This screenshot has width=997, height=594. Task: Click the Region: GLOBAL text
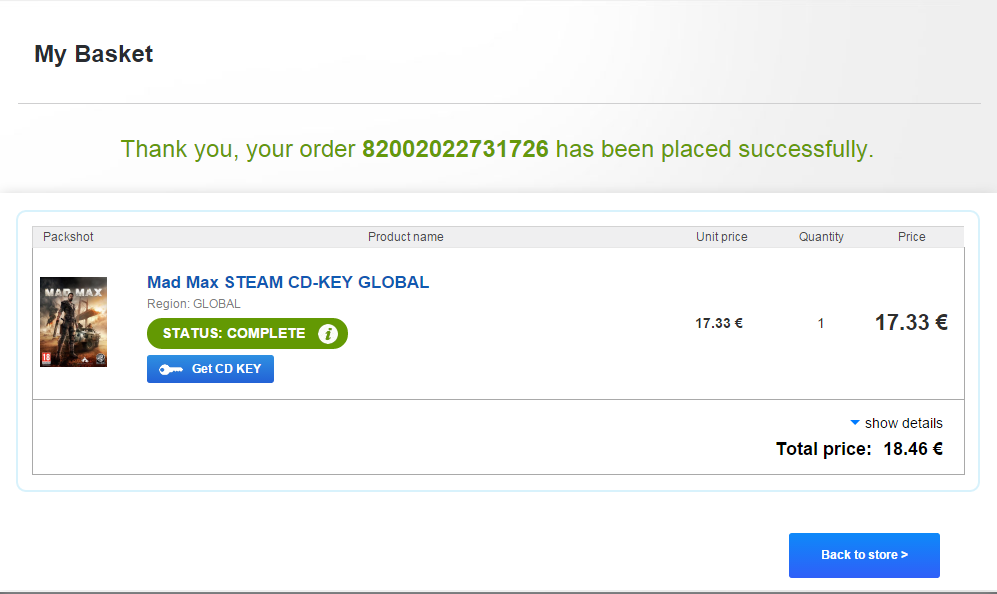194,304
